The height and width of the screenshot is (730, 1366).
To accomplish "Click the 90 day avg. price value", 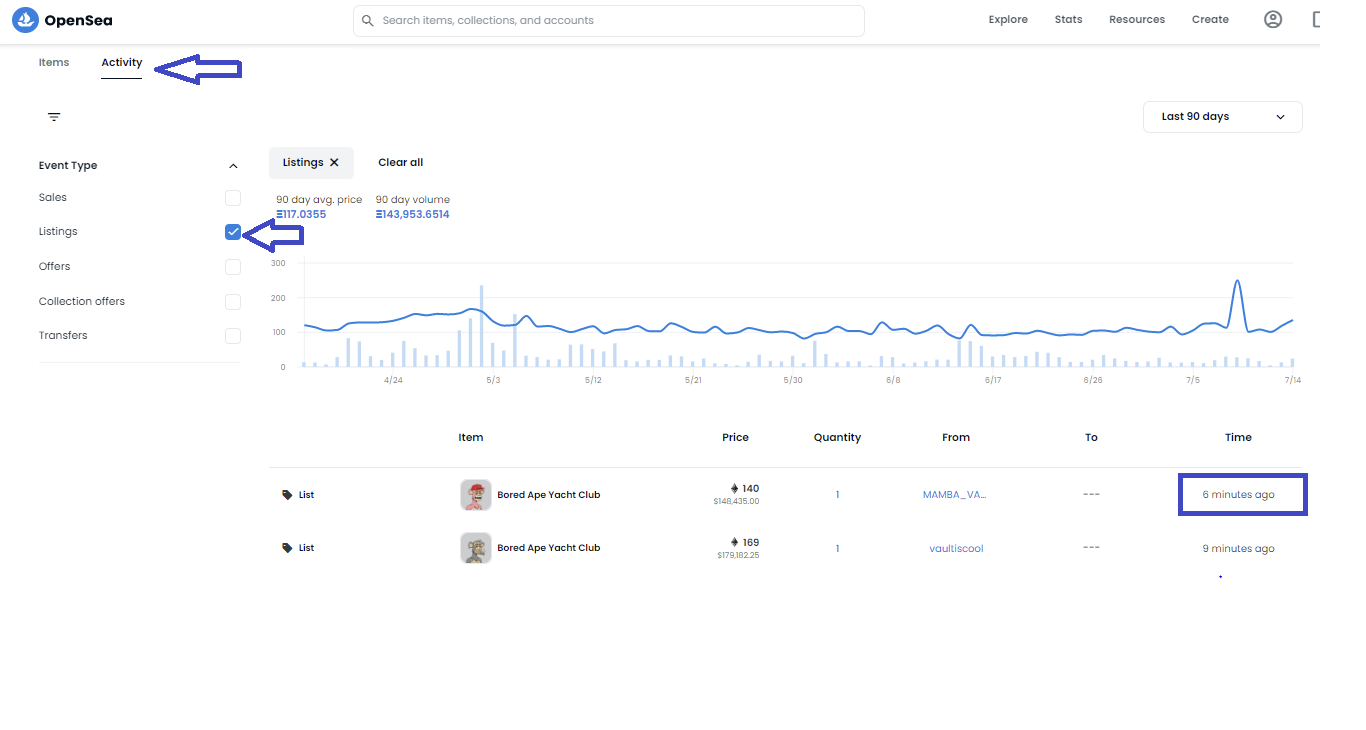I will 301,214.
